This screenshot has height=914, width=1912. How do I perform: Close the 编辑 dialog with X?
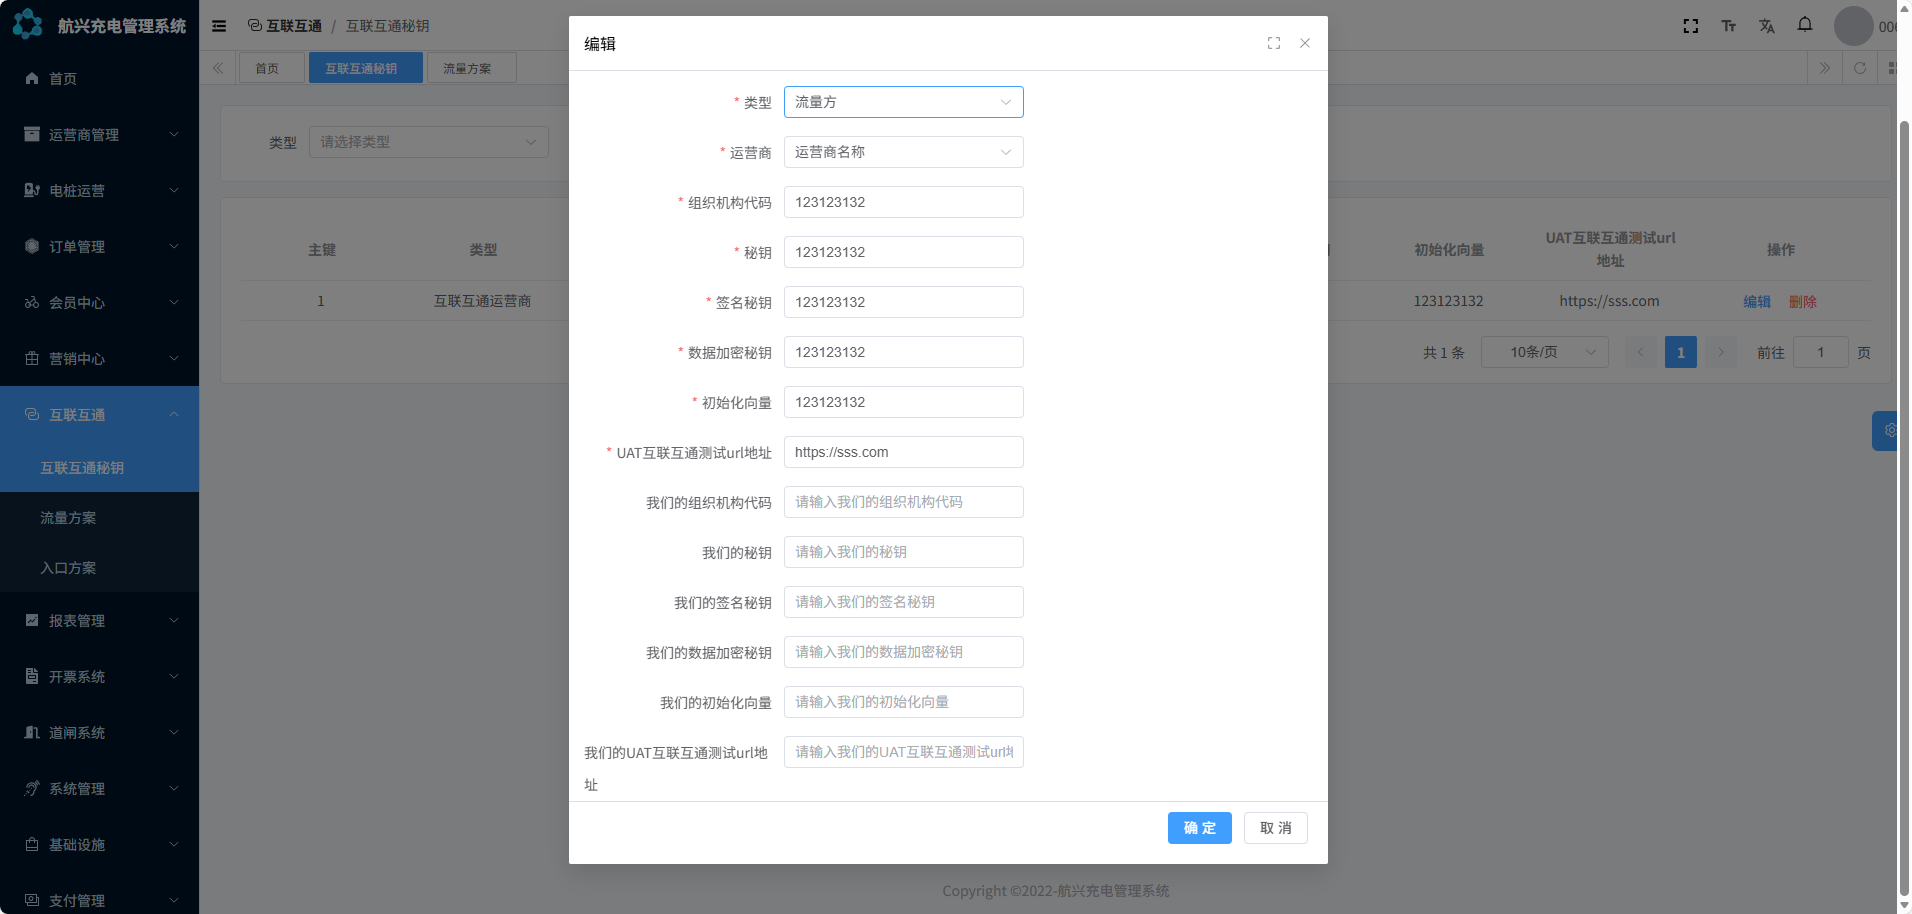tap(1304, 43)
